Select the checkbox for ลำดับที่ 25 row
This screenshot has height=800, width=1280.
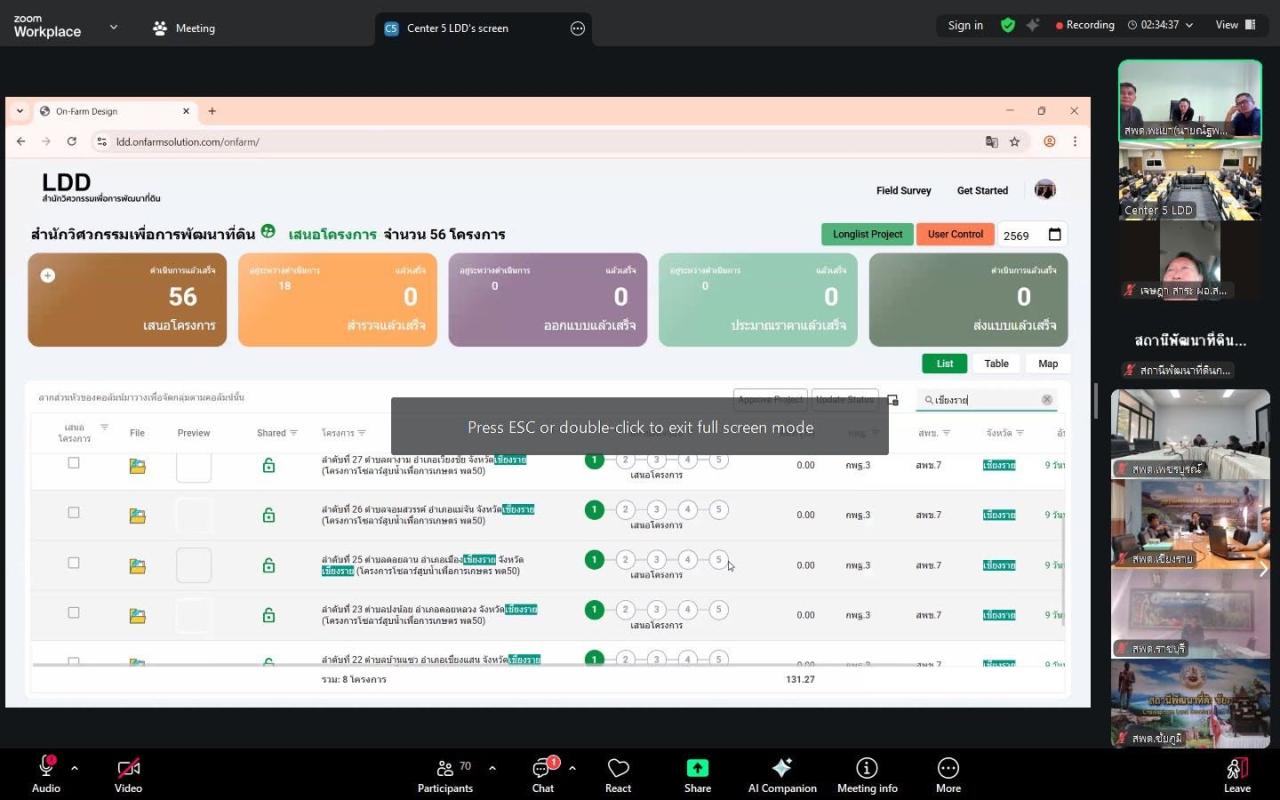tap(73, 563)
